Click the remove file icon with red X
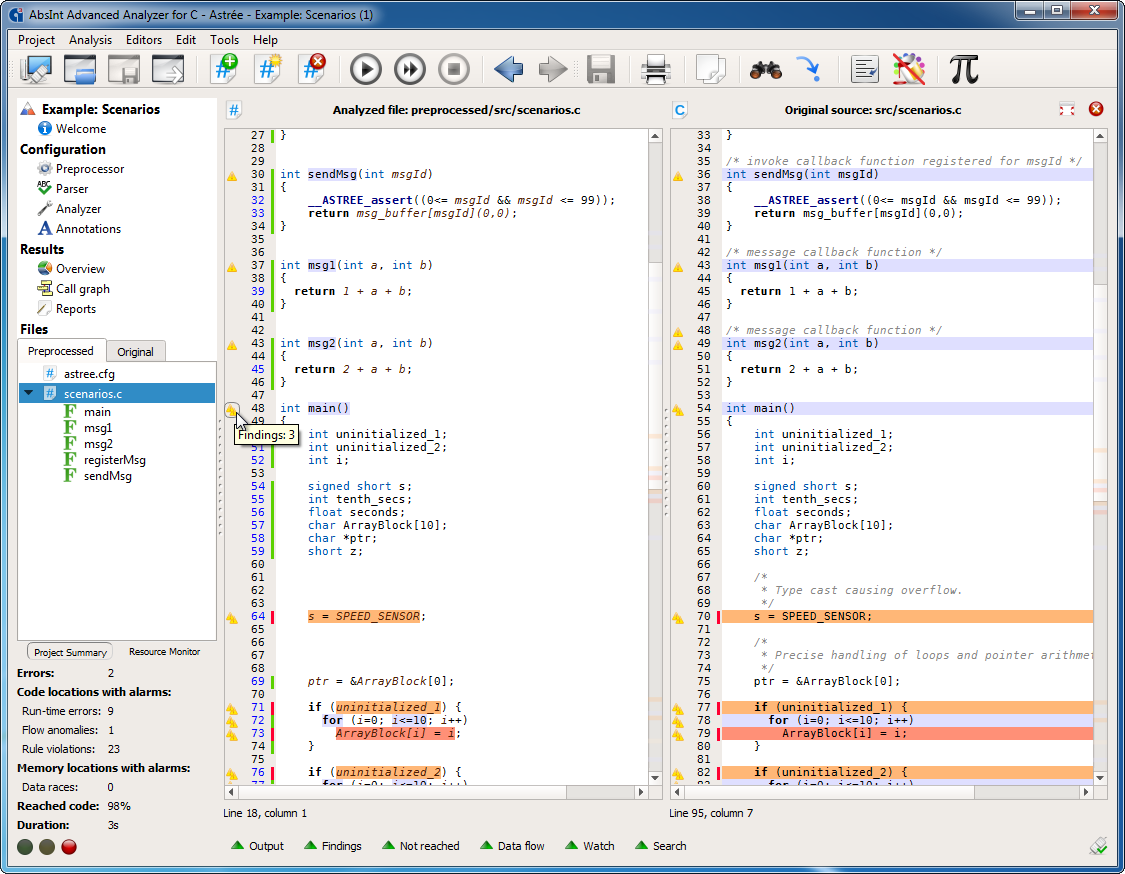 pyautogui.click(x=312, y=70)
